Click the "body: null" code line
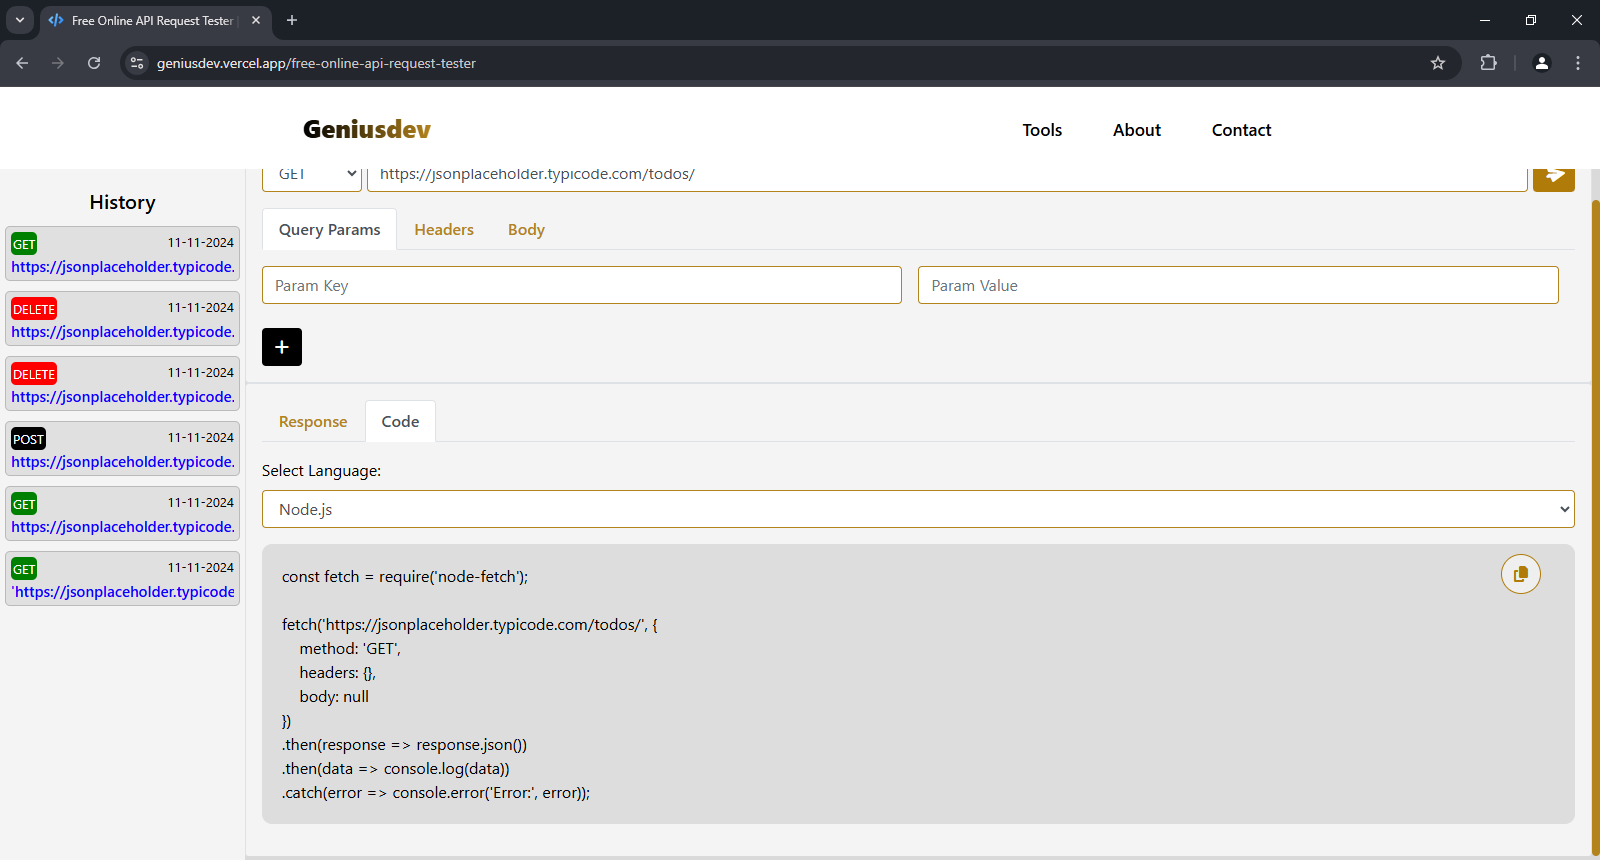Image resolution: width=1600 pixels, height=860 pixels. coord(334,697)
